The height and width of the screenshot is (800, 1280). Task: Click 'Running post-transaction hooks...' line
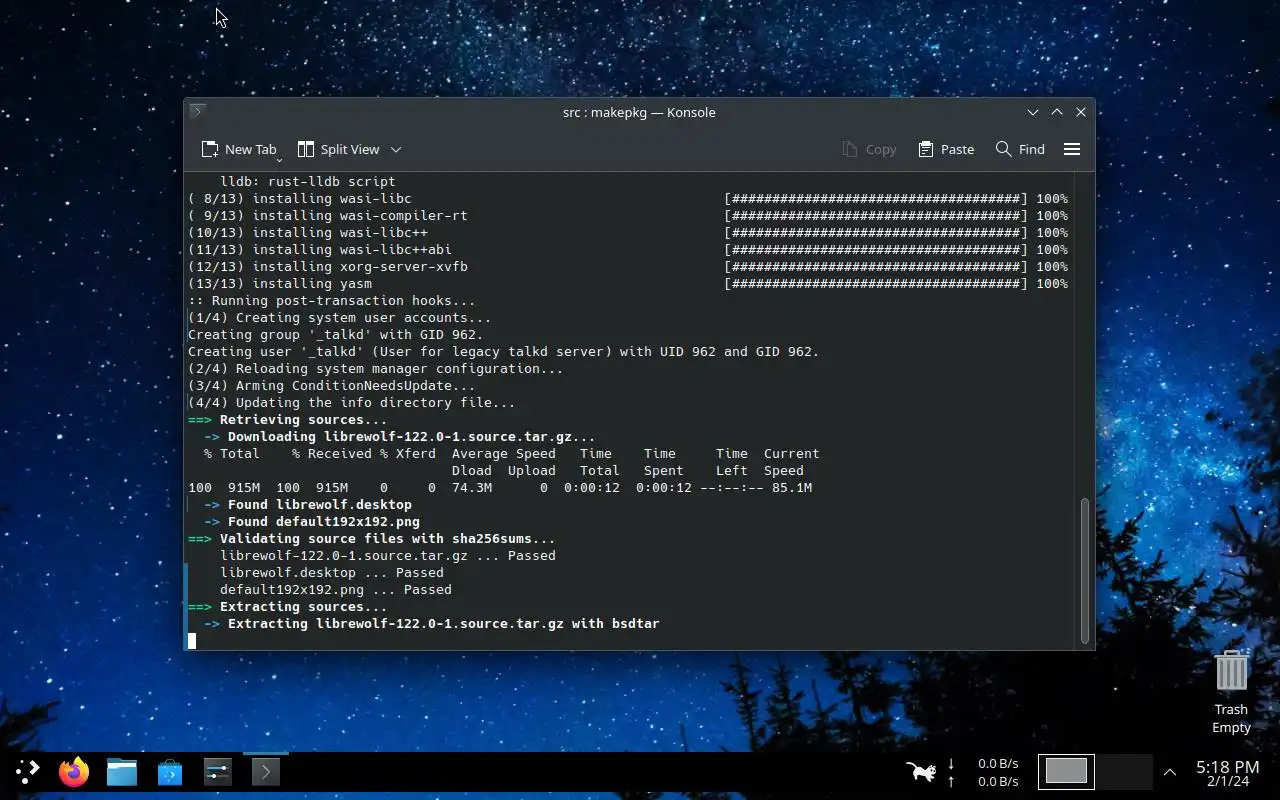point(331,301)
